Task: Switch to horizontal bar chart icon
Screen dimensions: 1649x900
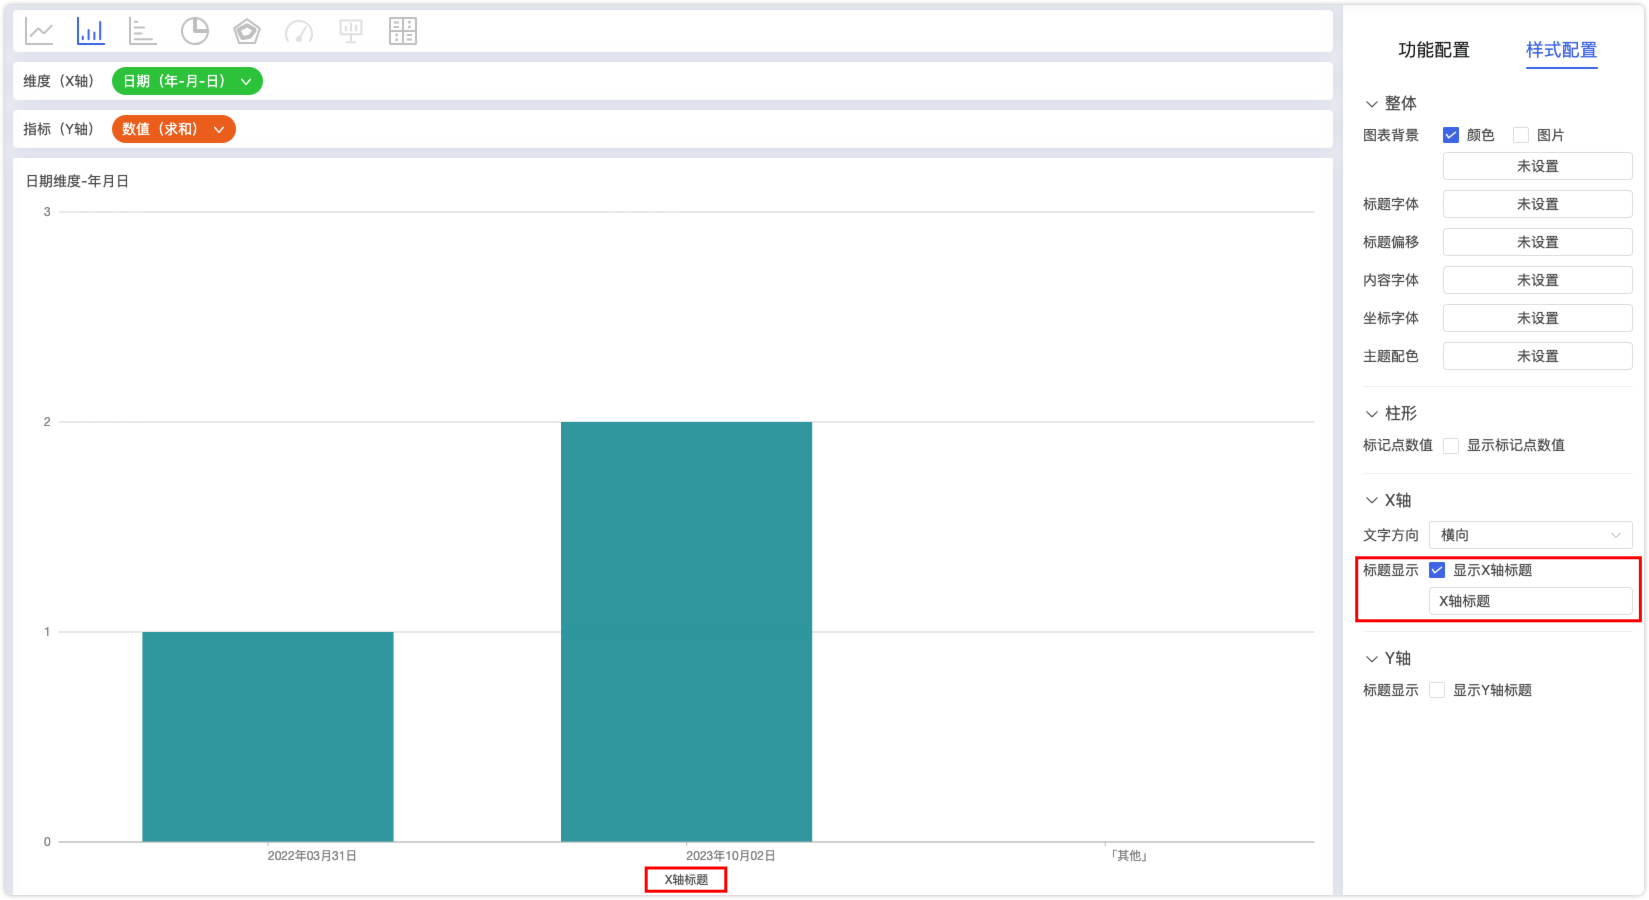Action: click(143, 32)
